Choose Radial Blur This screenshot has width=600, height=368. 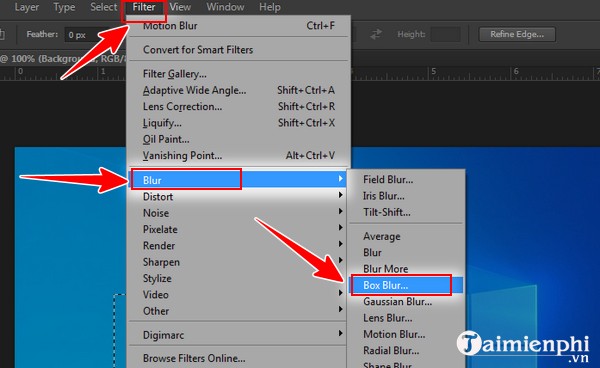click(x=406, y=351)
